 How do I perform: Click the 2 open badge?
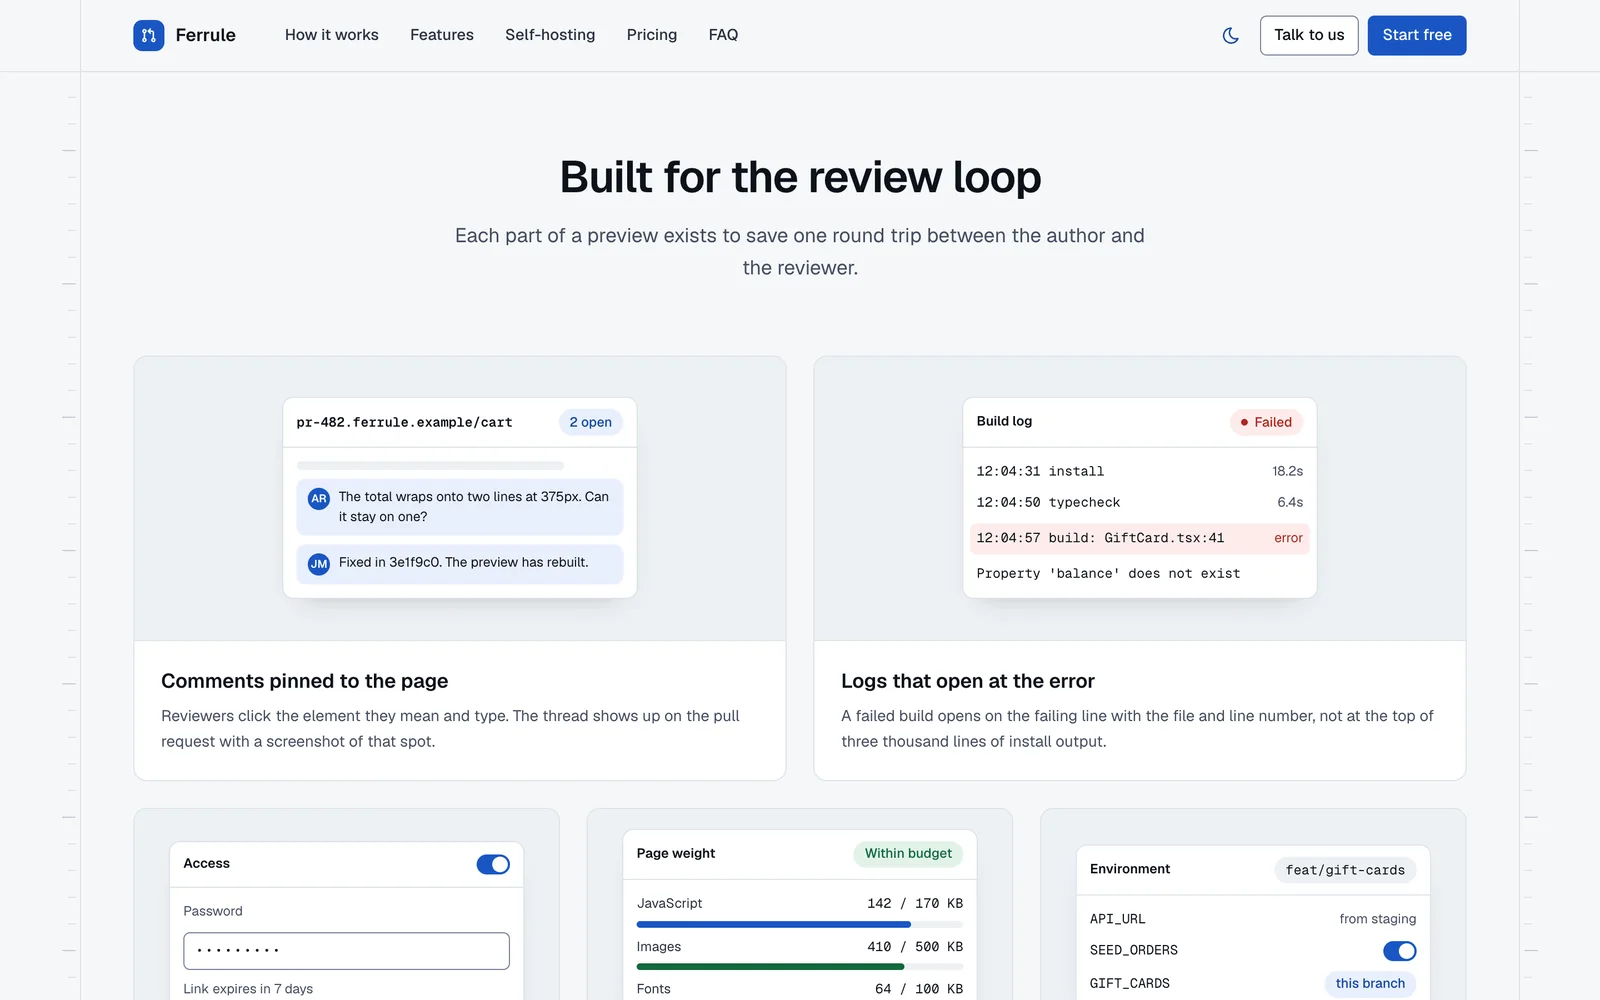(x=591, y=422)
